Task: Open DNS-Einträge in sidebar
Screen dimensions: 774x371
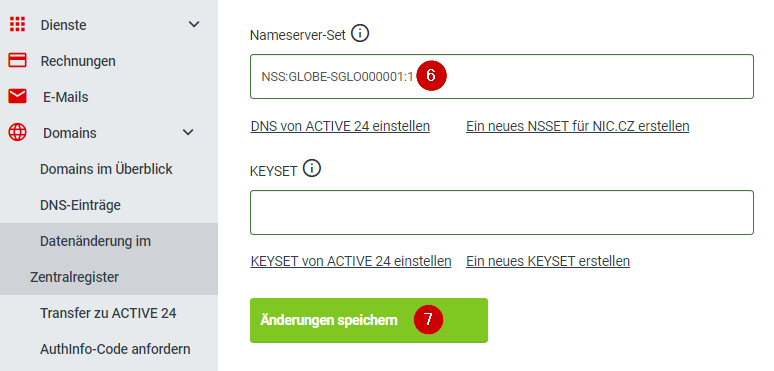Action: click(80, 205)
